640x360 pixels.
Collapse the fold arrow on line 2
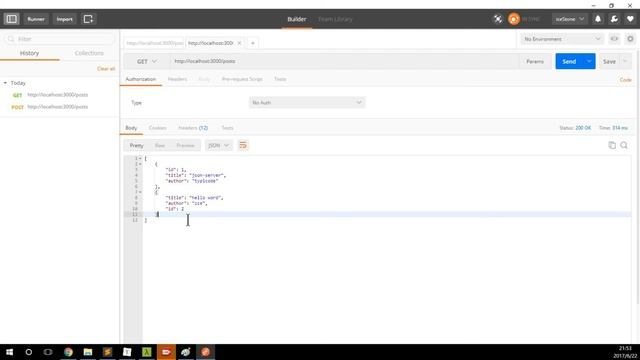(x=140, y=164)
